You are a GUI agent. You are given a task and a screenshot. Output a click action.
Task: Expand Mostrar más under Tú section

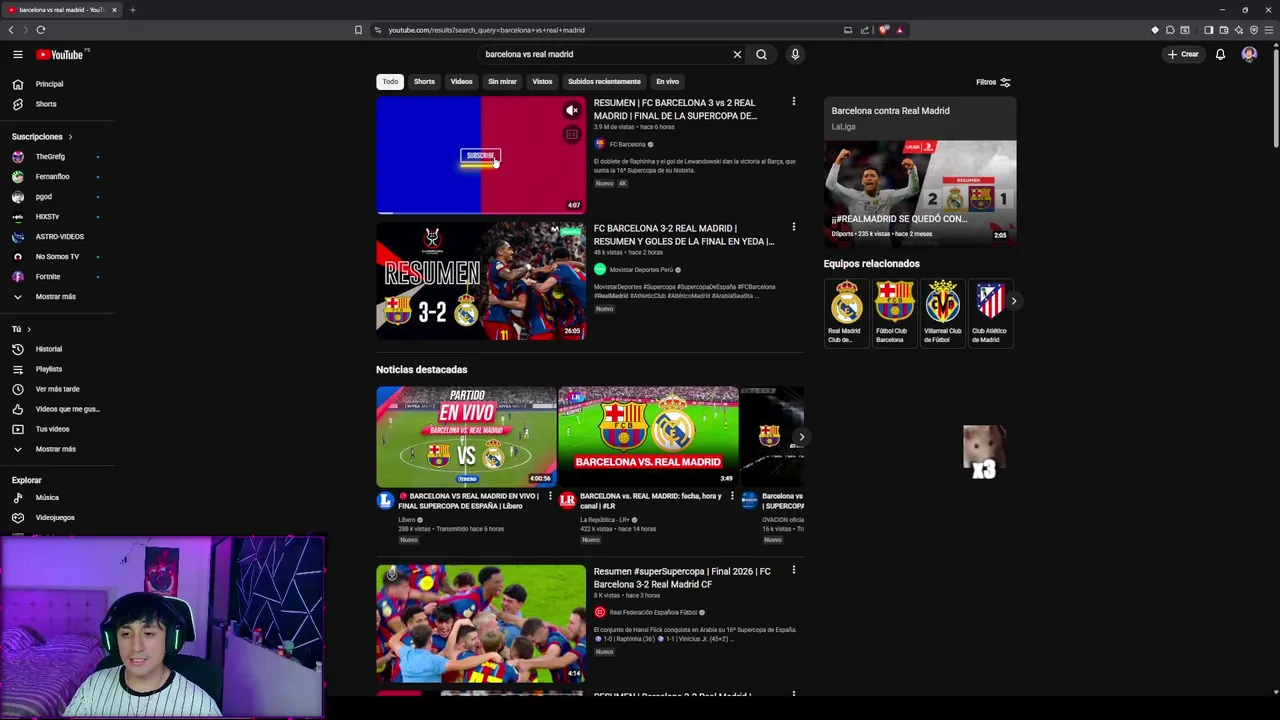55,449
